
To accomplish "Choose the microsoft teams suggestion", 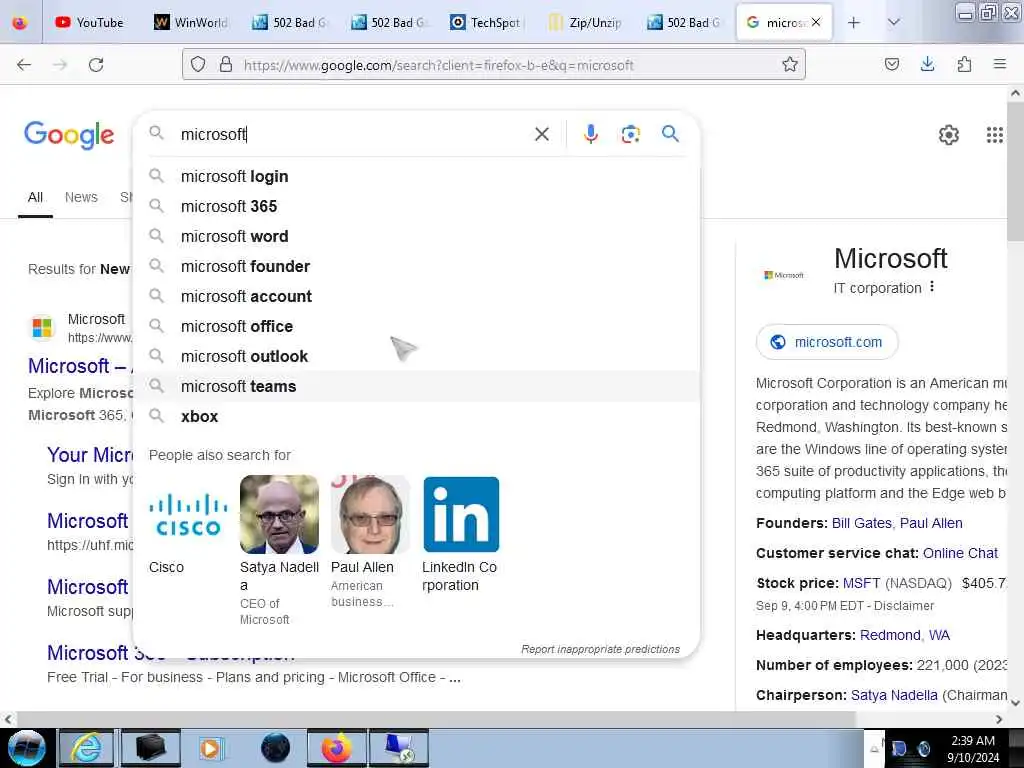I will pos(416,387).
